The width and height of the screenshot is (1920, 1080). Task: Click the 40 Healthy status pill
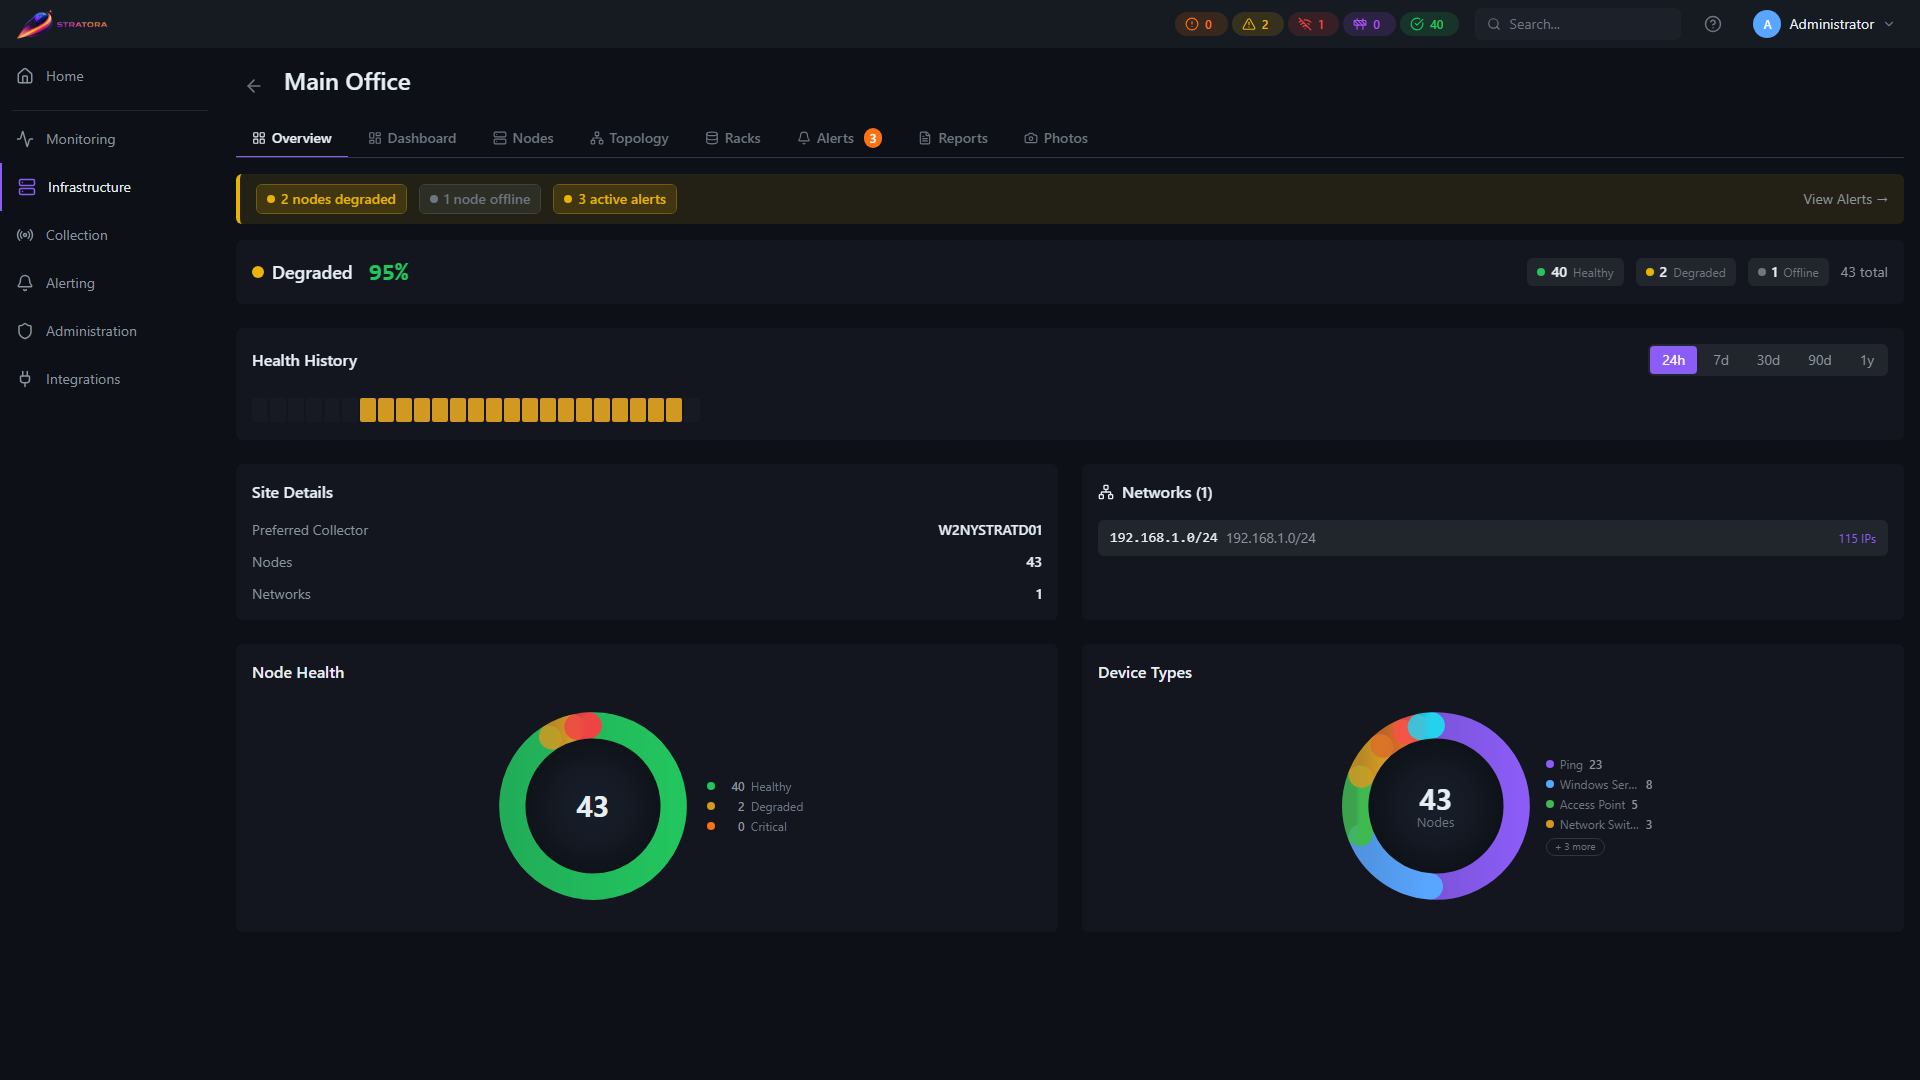coord(1575,272)
